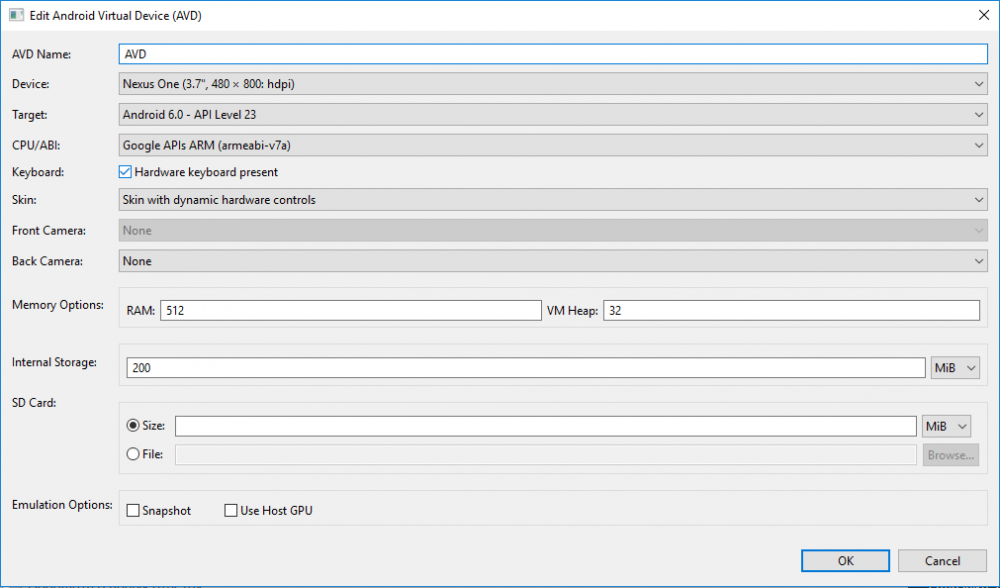1000x588 pixels.
Task: Uncheck Hardware keyboard present checkbox
Action: point(125,172)
